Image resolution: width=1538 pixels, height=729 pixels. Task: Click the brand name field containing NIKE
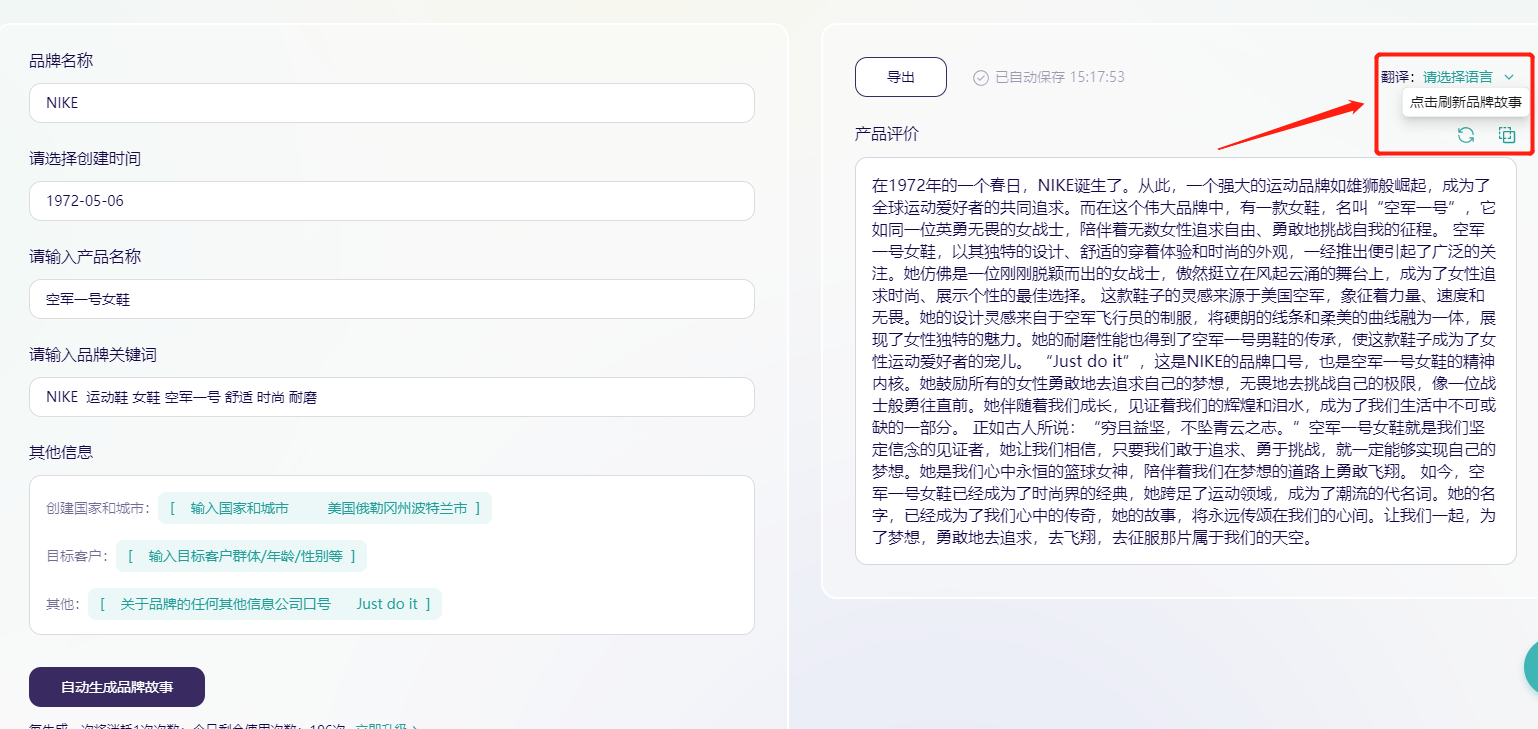click(392, 103)
